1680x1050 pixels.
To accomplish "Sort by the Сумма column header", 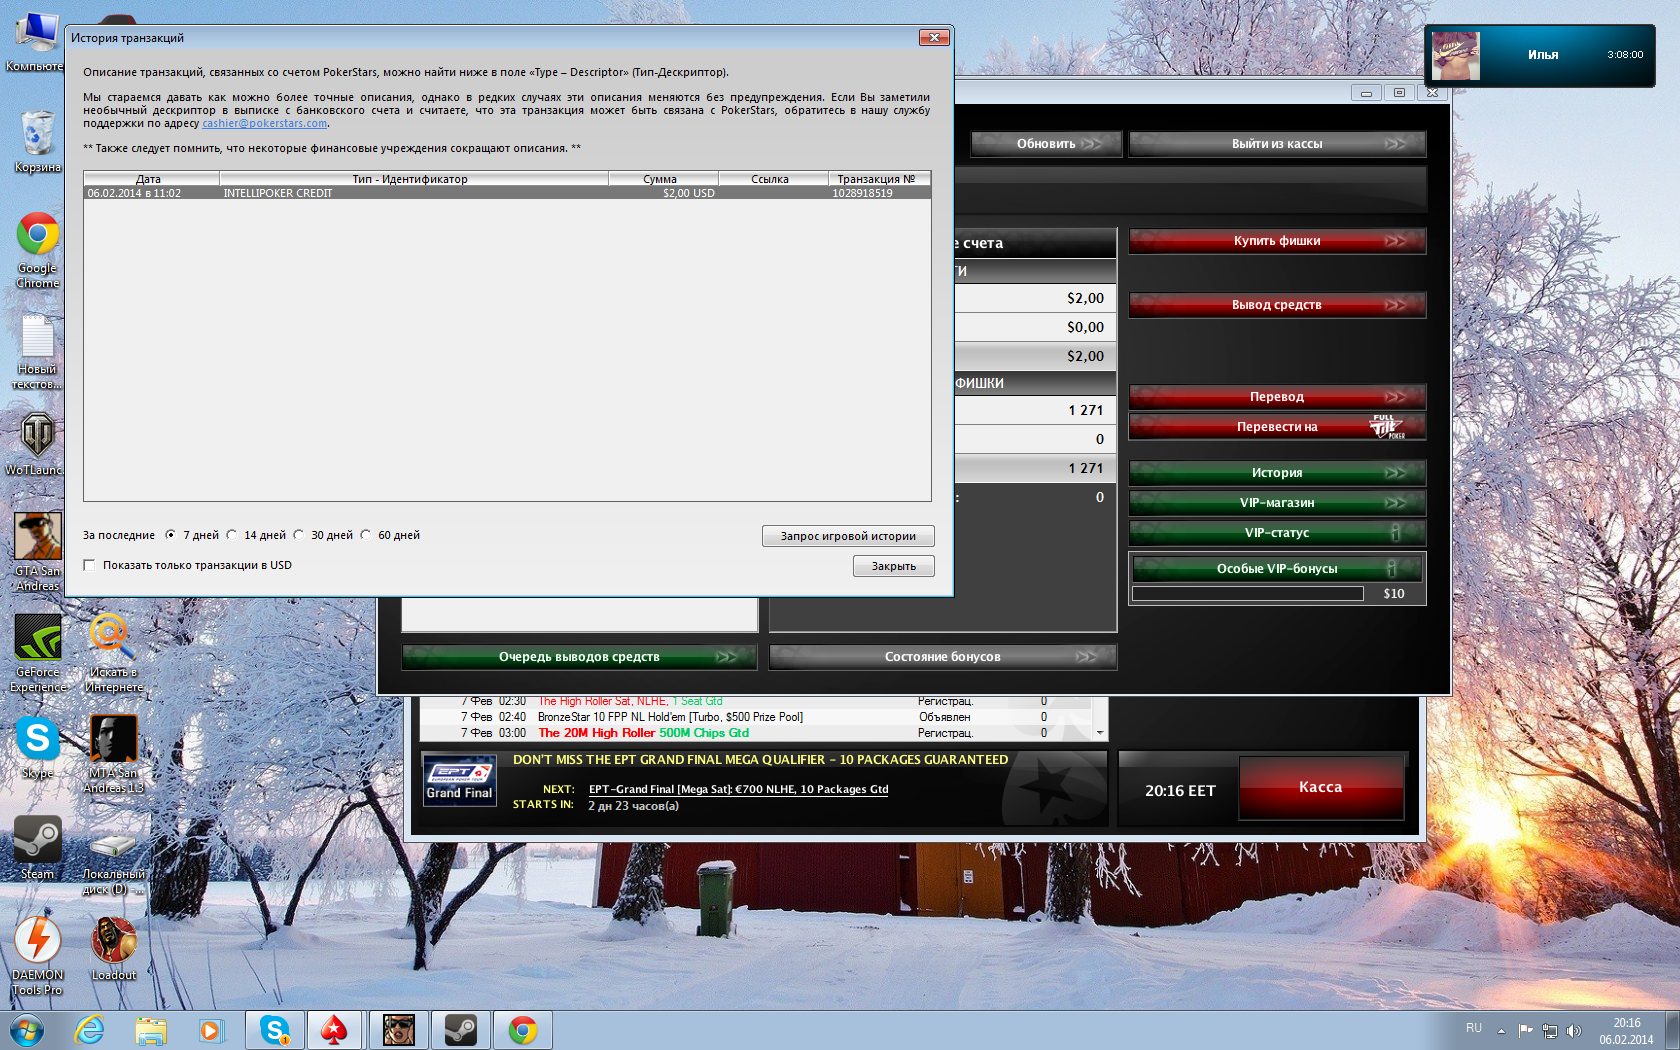I will 663,179.
